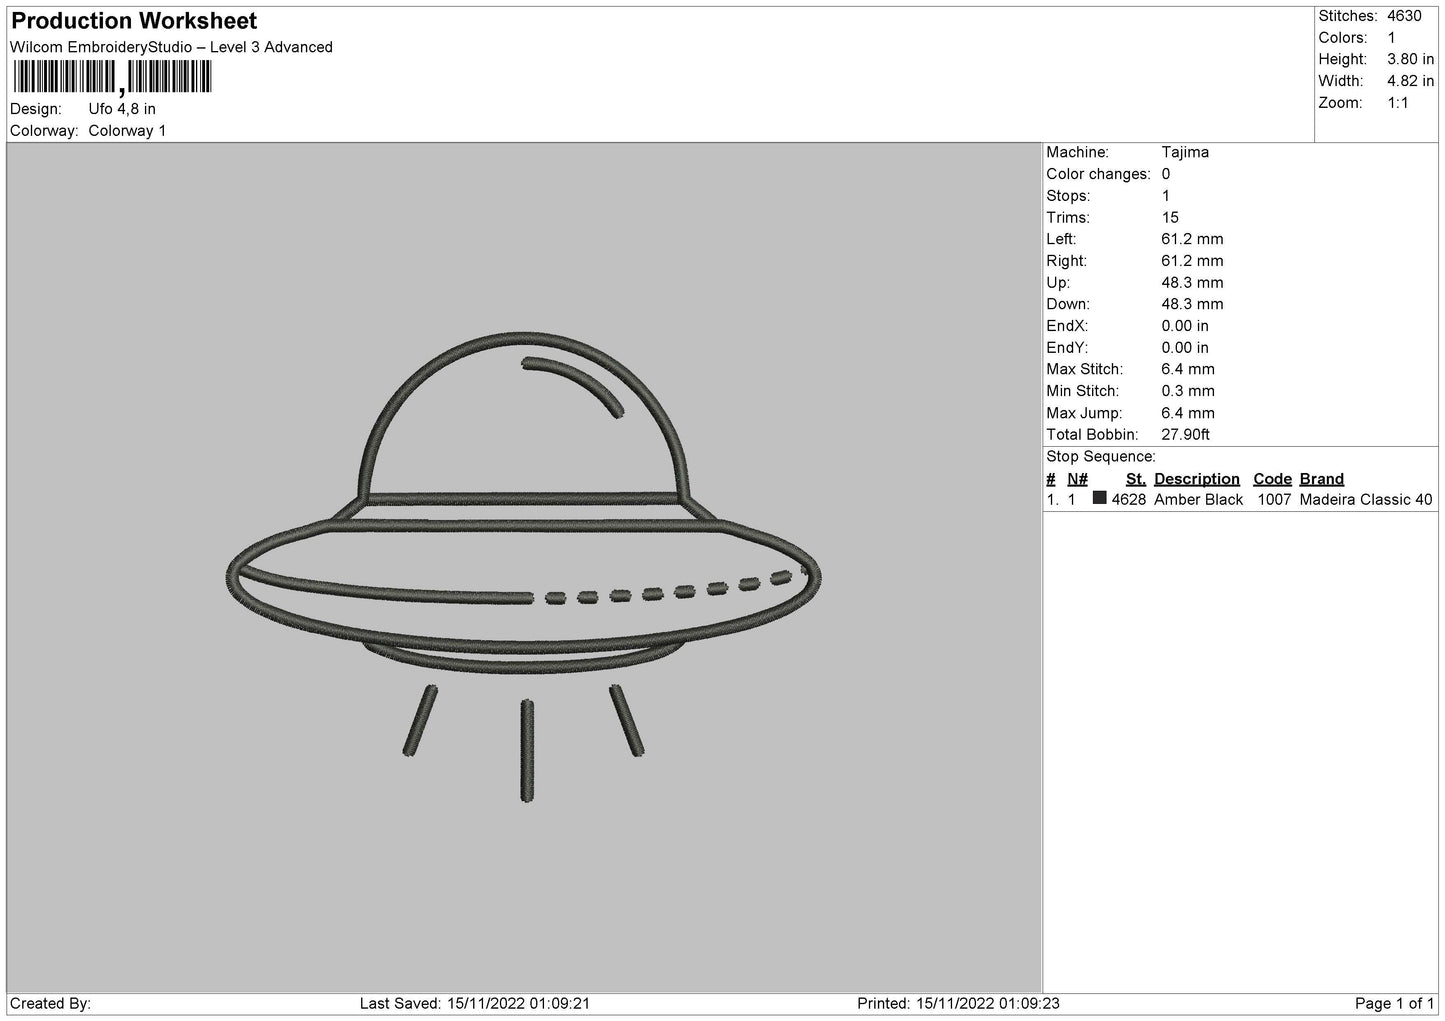Click the 'Last Saved: 15/11/2022 01:09:21' text

point(476,1004)
